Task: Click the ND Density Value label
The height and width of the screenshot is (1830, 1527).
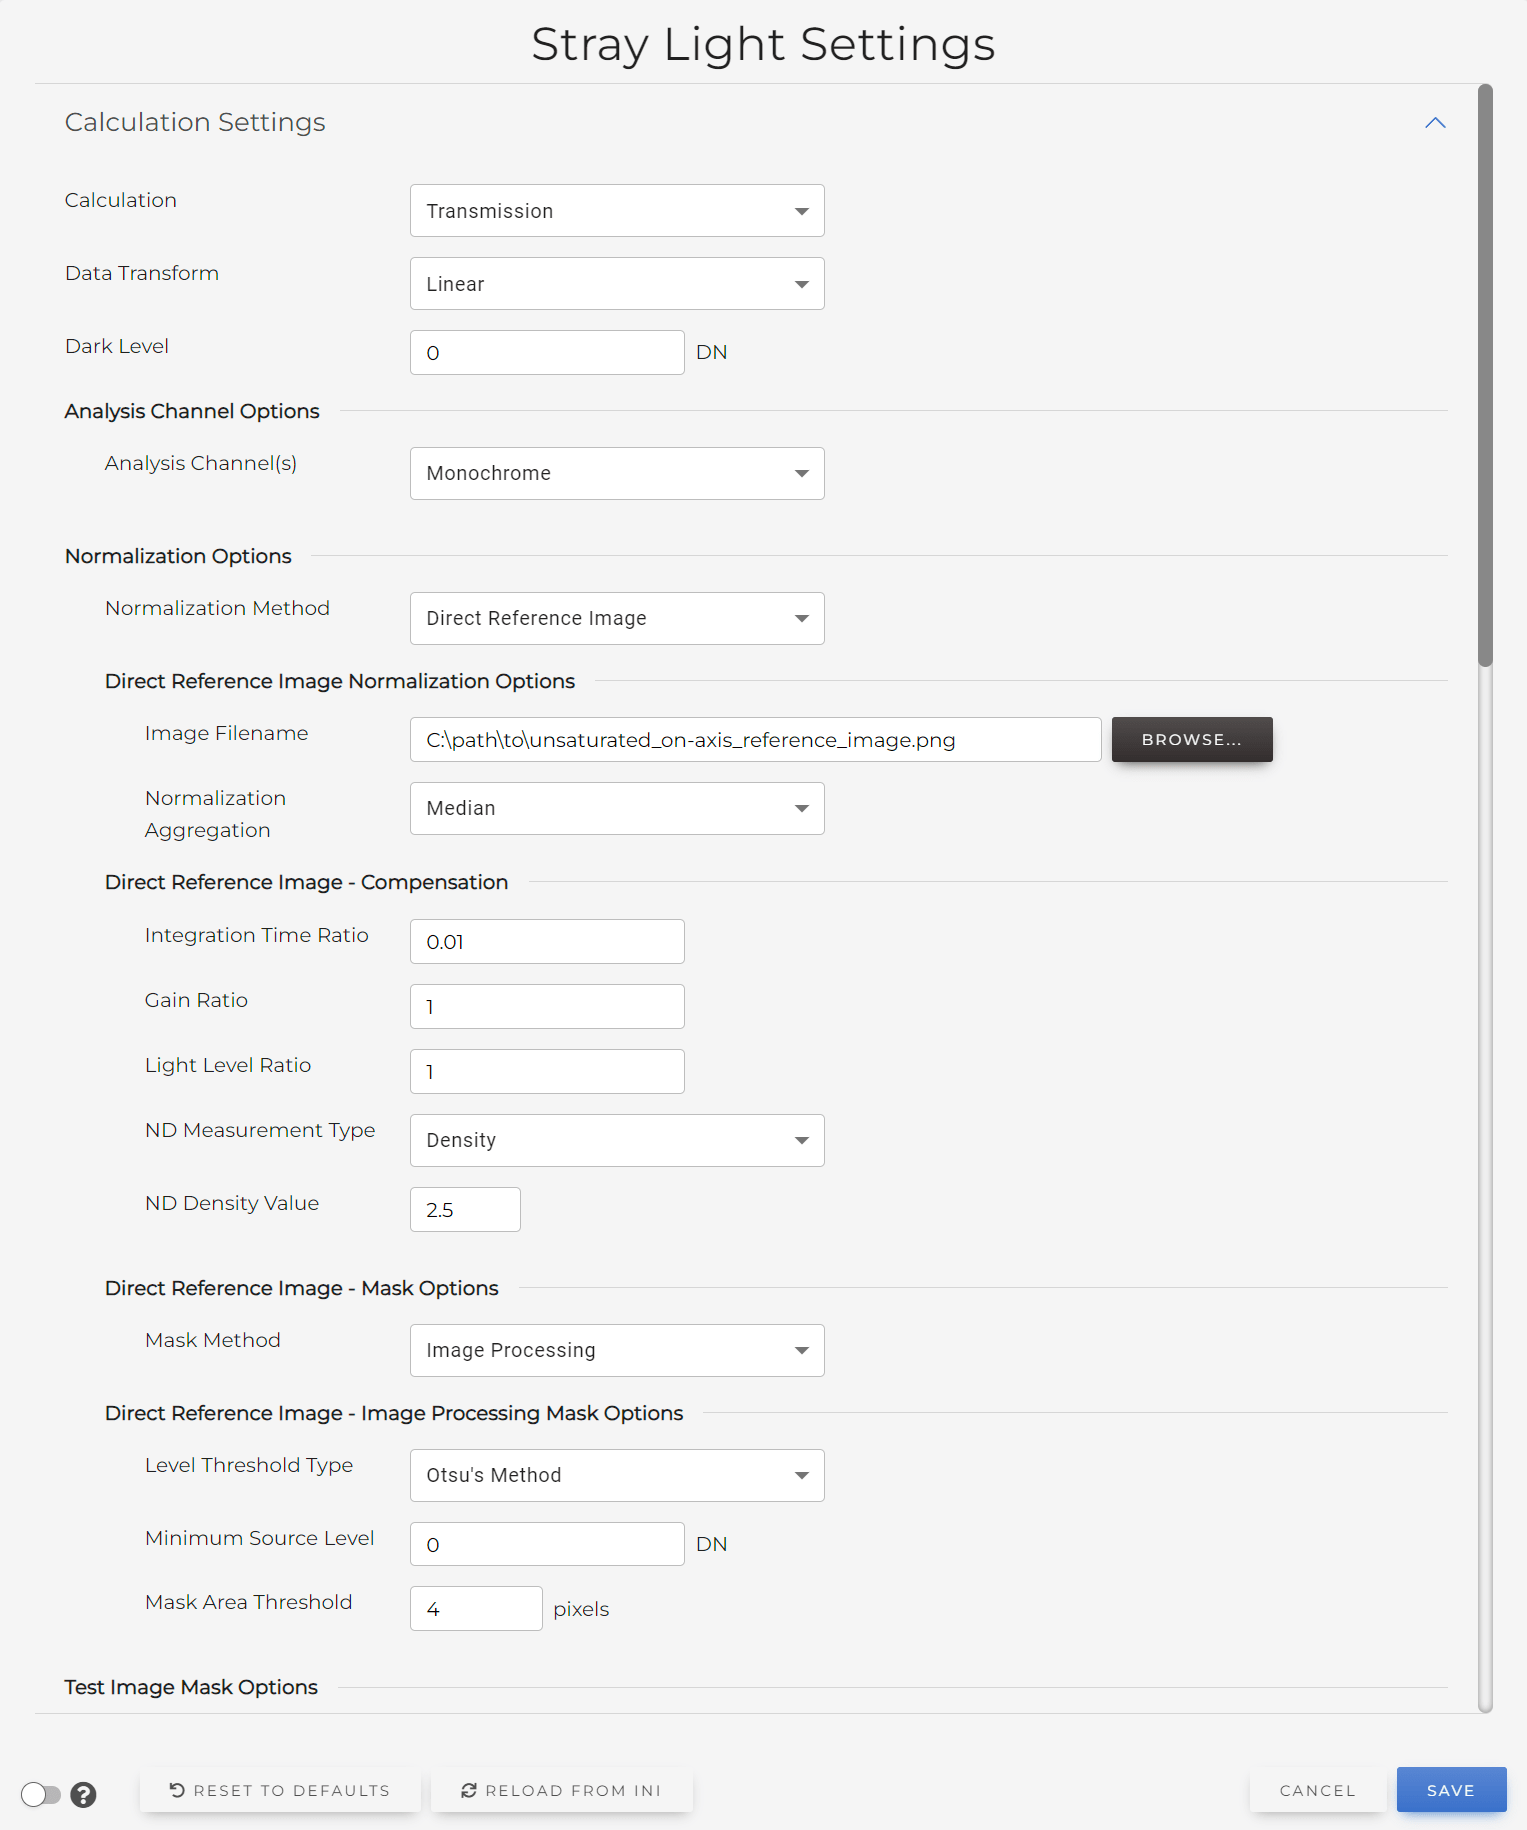Action: tap(232, 1203)
